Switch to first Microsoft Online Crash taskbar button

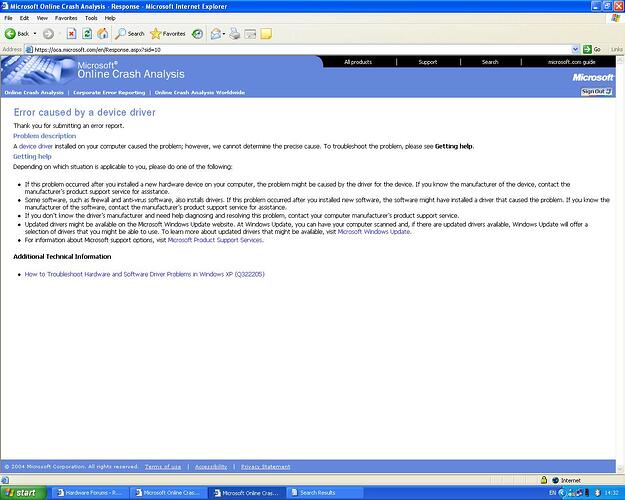(x=169, y=493)
